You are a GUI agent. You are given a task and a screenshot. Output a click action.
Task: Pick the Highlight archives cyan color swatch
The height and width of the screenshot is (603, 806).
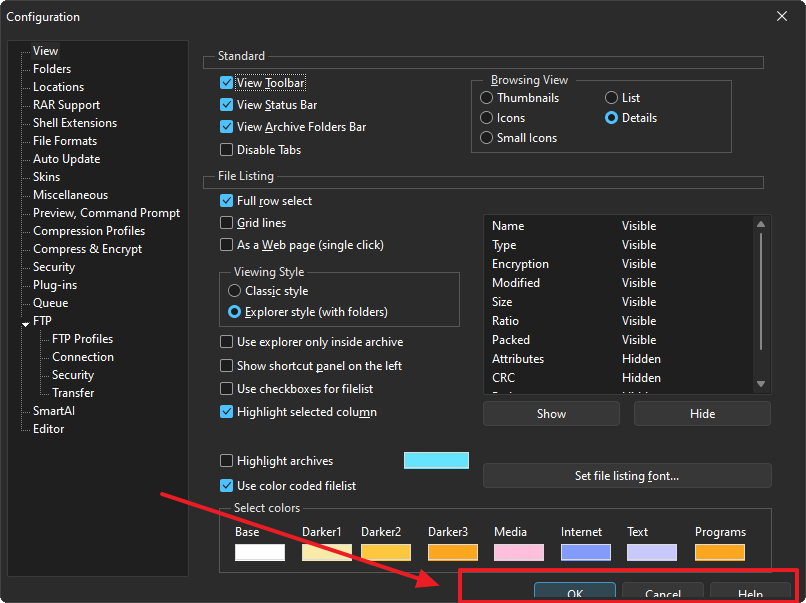436,461
